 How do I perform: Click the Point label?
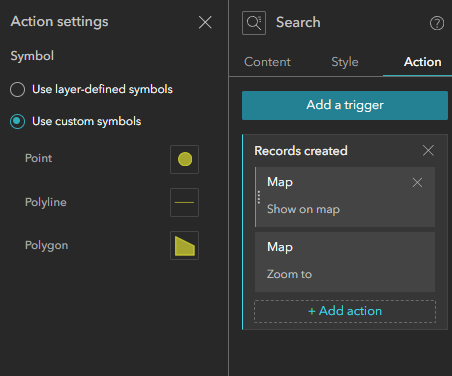pos(38,158)
